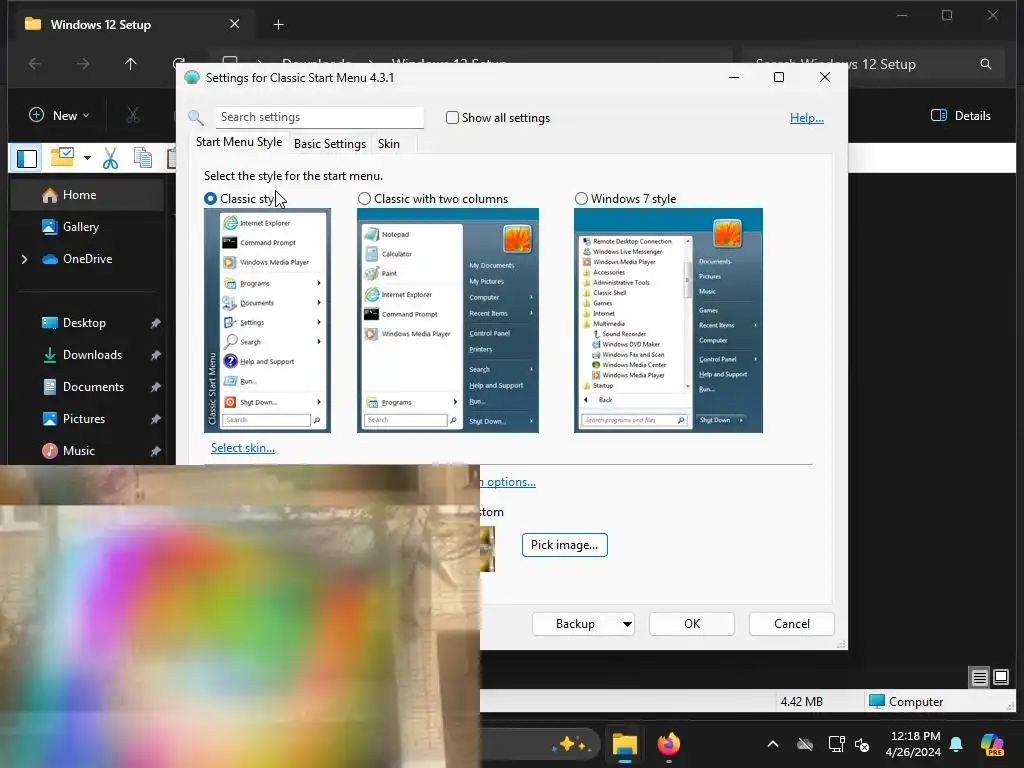Show hidden icons in system tray
This screenshot has height=768, width=1024.
coord(773,744)
